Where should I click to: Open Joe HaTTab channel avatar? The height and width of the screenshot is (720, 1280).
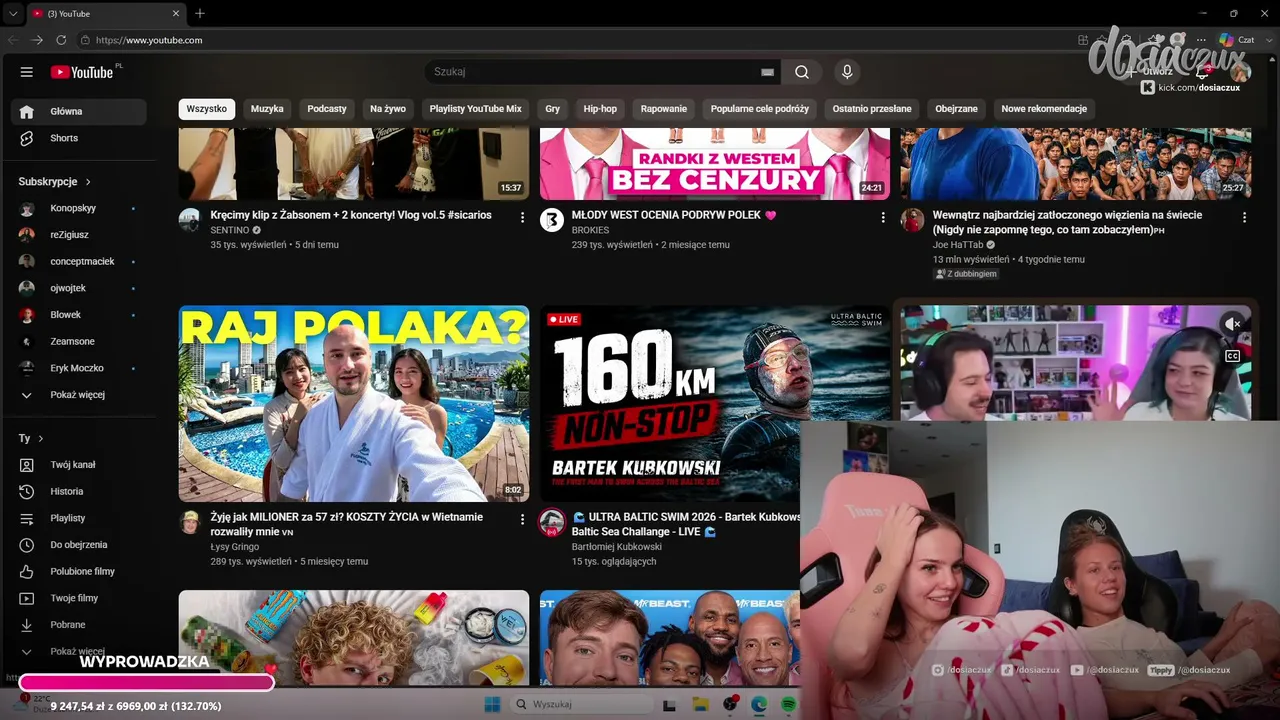pos(913,220)
